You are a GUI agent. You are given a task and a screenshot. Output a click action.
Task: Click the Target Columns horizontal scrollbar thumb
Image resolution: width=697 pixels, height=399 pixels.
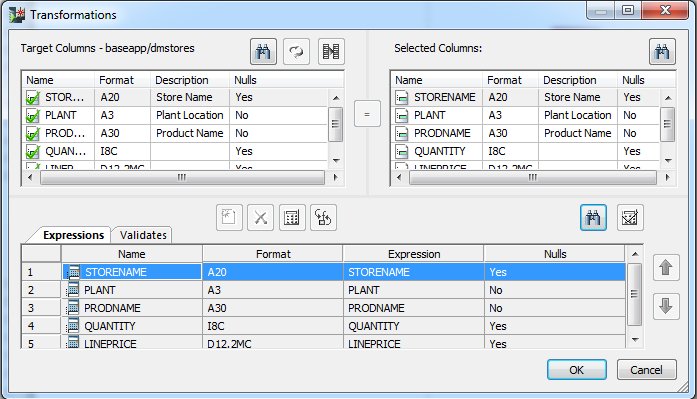point(182,177)
